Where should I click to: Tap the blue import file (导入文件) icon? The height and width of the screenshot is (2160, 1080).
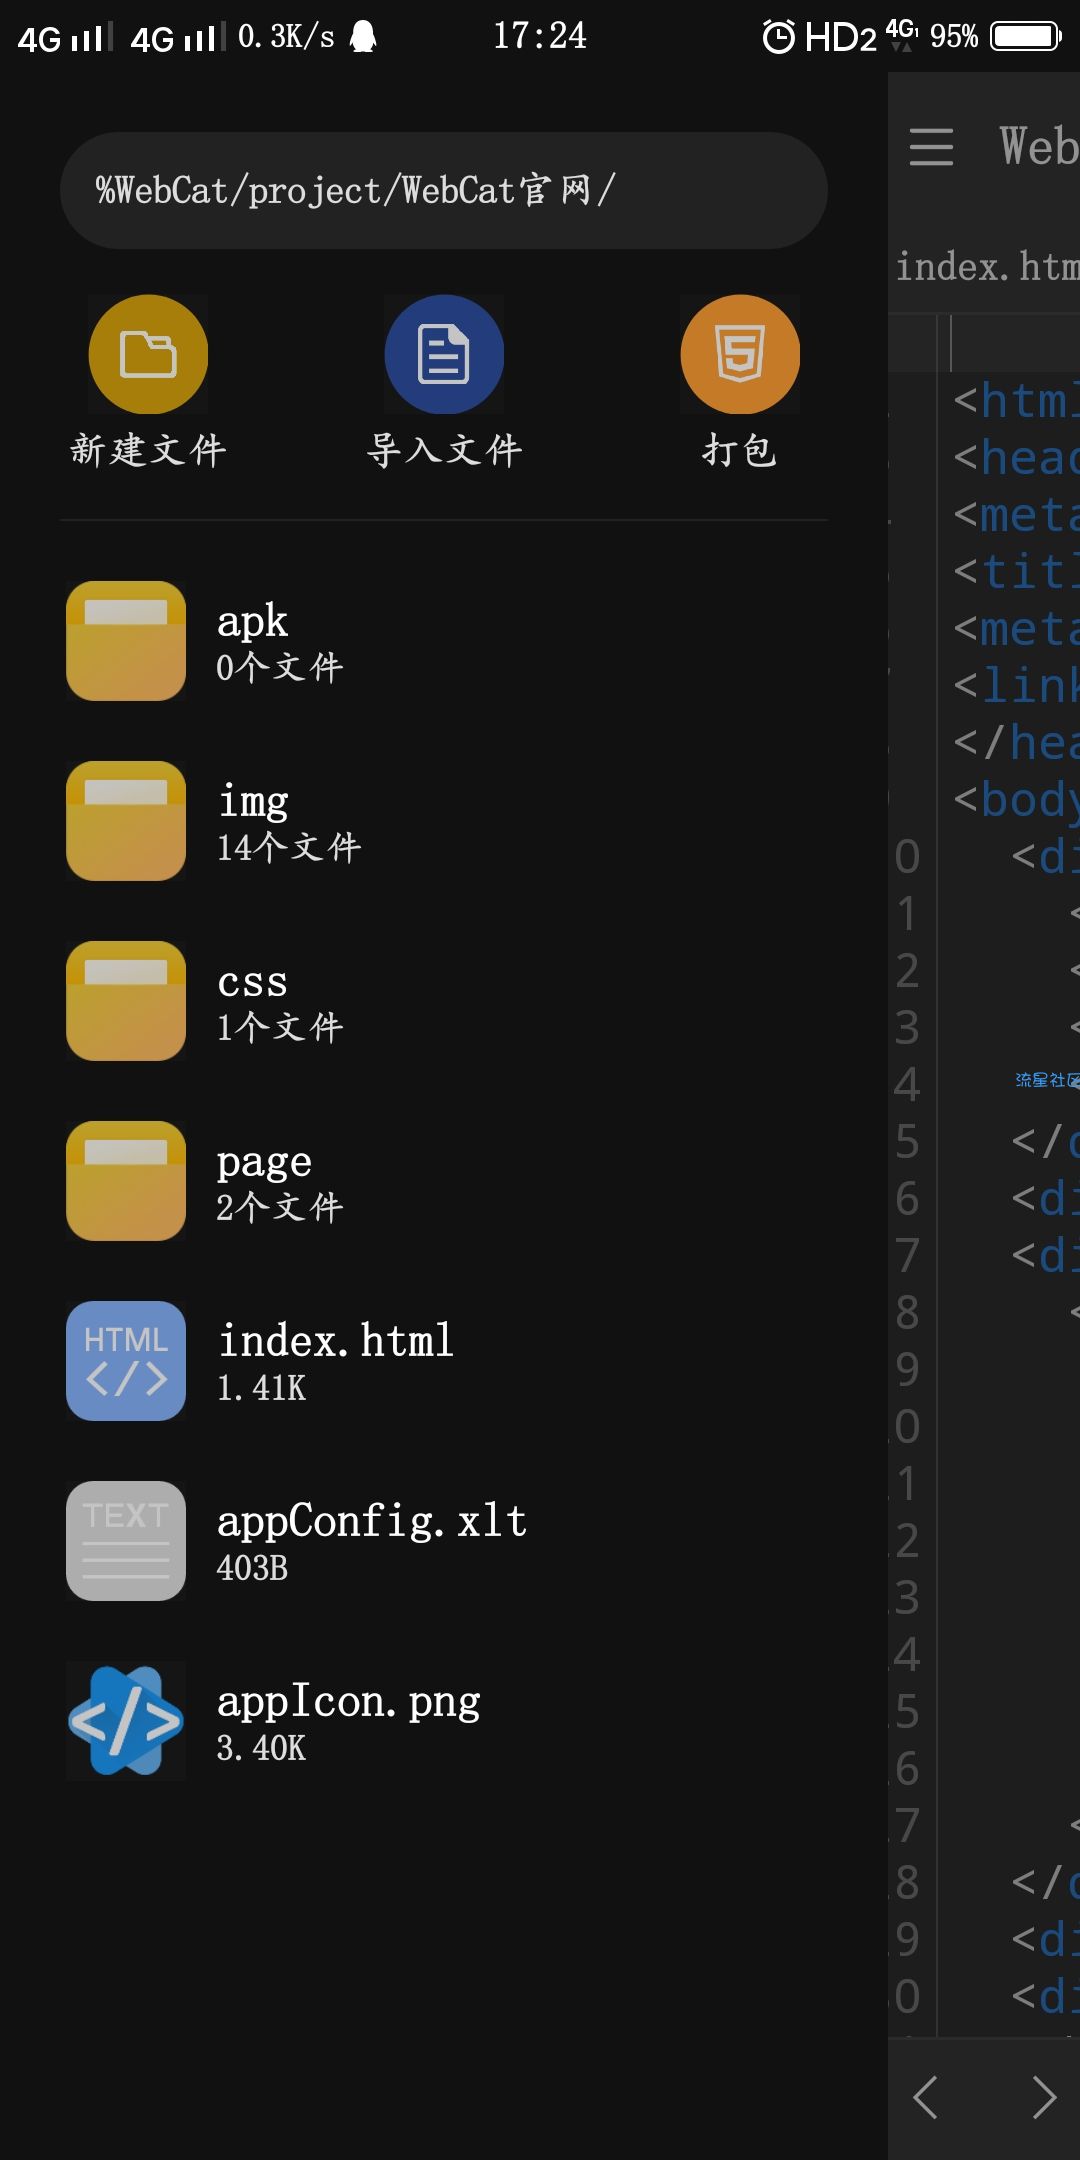pyautogui.click(x=444, y=354)
